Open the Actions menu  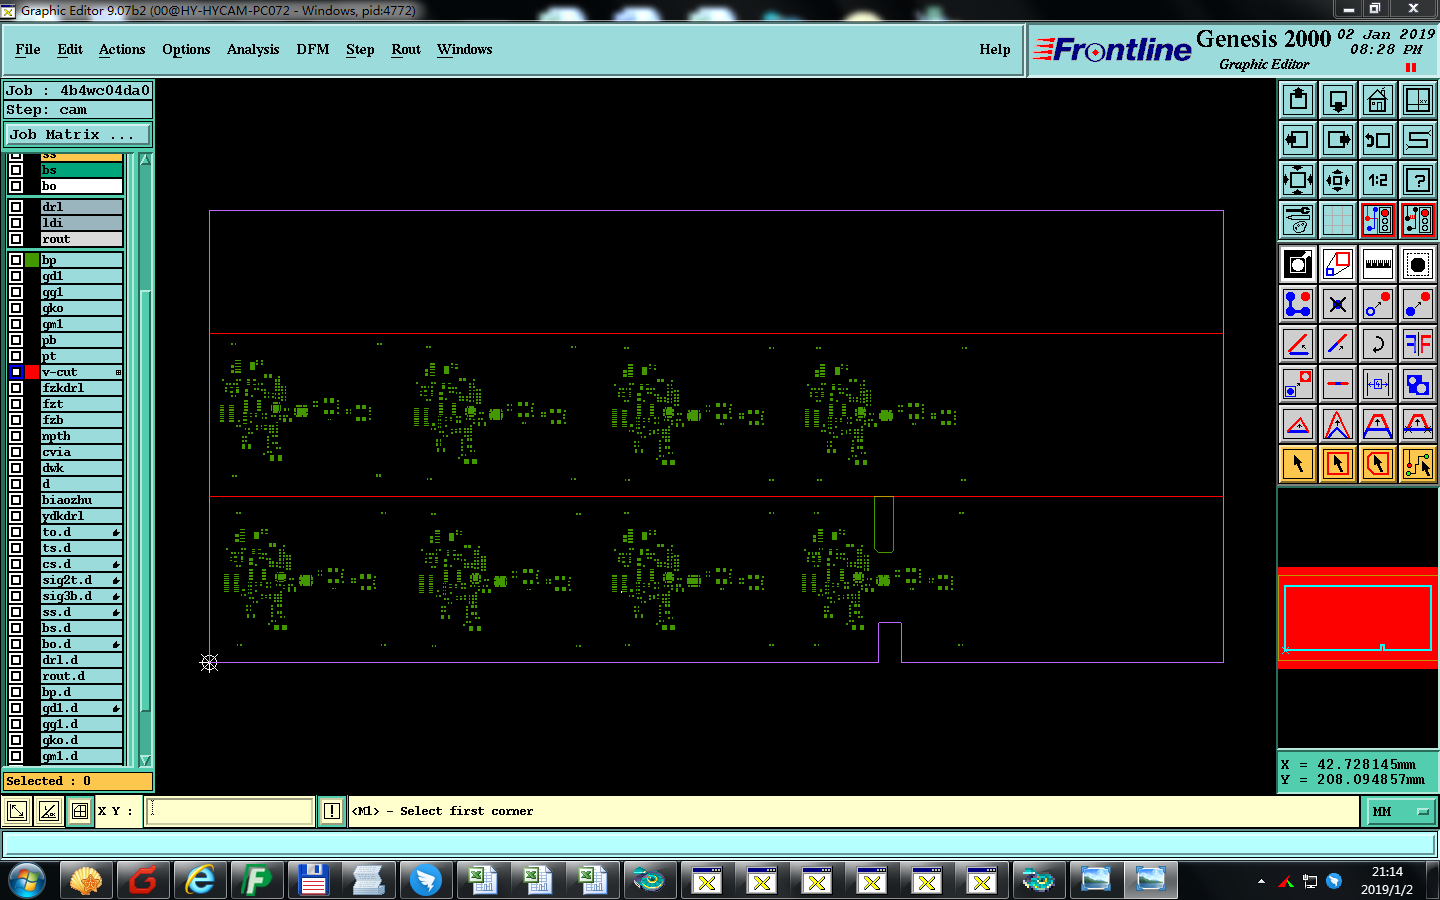pos(122,49)
